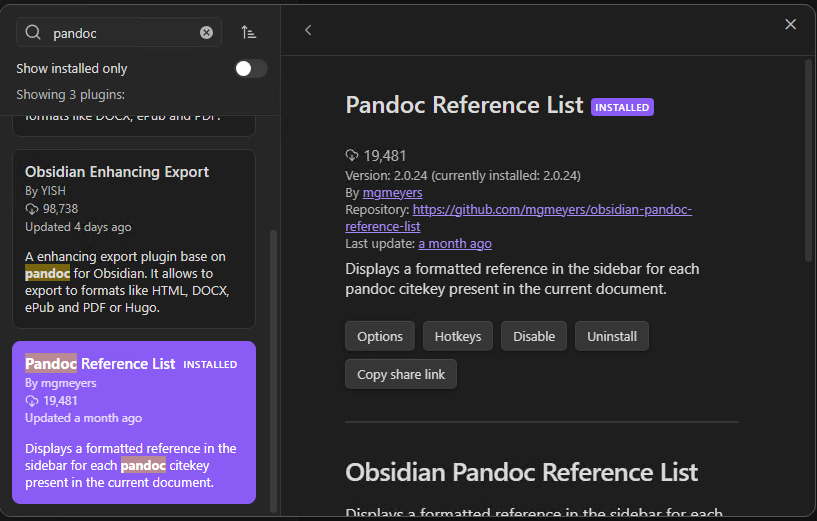Toggle Show installed only switch
Viewport: 817px width, 521px height.
tap(251, 69)
